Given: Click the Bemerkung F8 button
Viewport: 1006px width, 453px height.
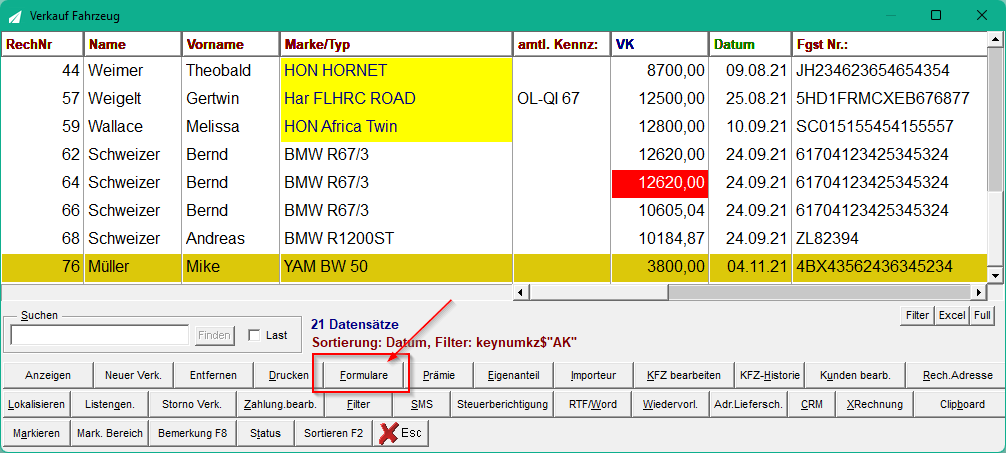Looking at the screenshot, I should [192, 433].
